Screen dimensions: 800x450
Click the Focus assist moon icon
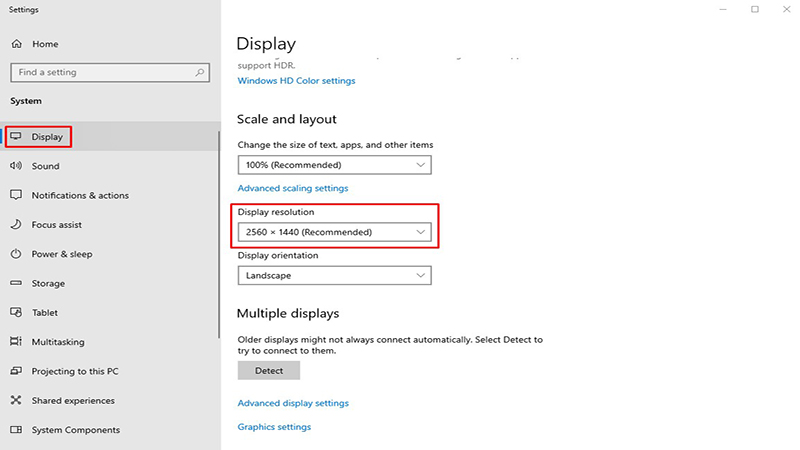tap(16, 224)
